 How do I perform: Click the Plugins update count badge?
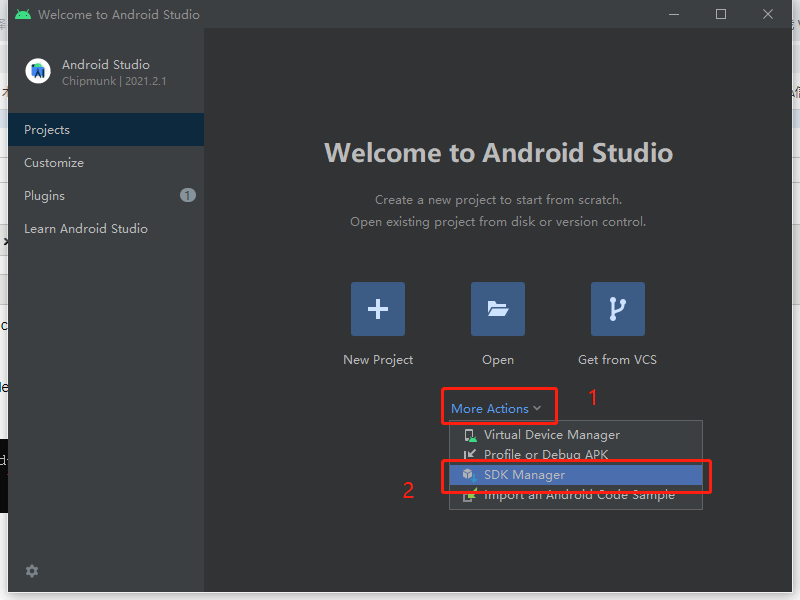point(188,195)
